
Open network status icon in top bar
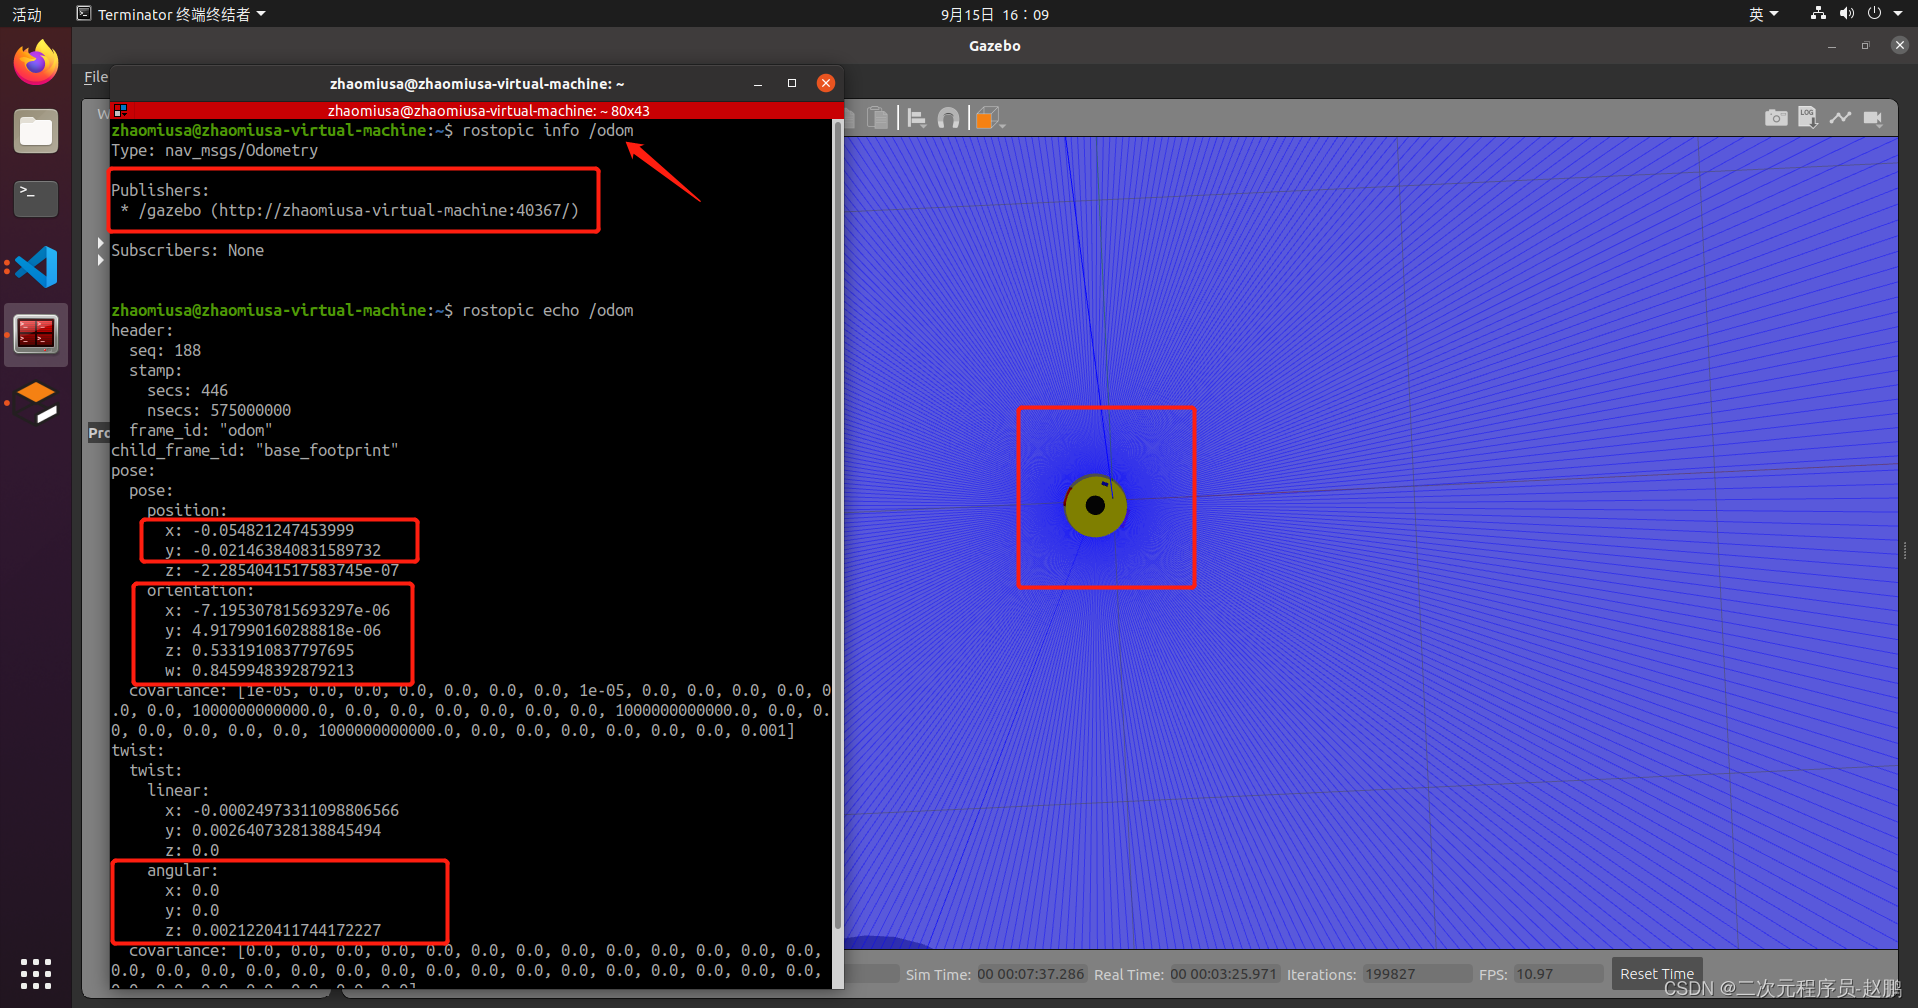tap(1818, 13)
